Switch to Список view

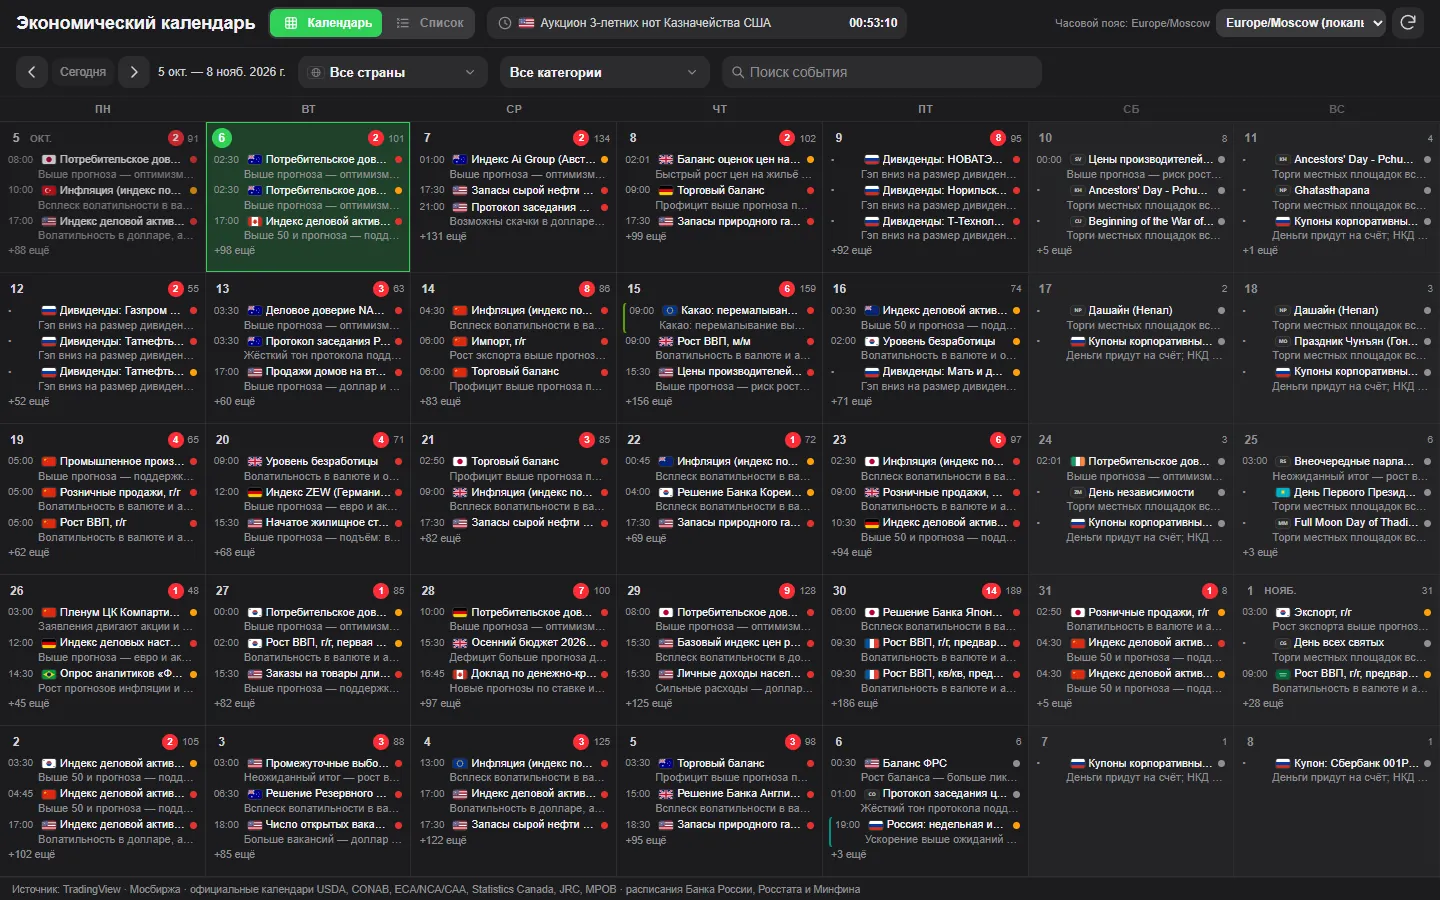(430, 23)
